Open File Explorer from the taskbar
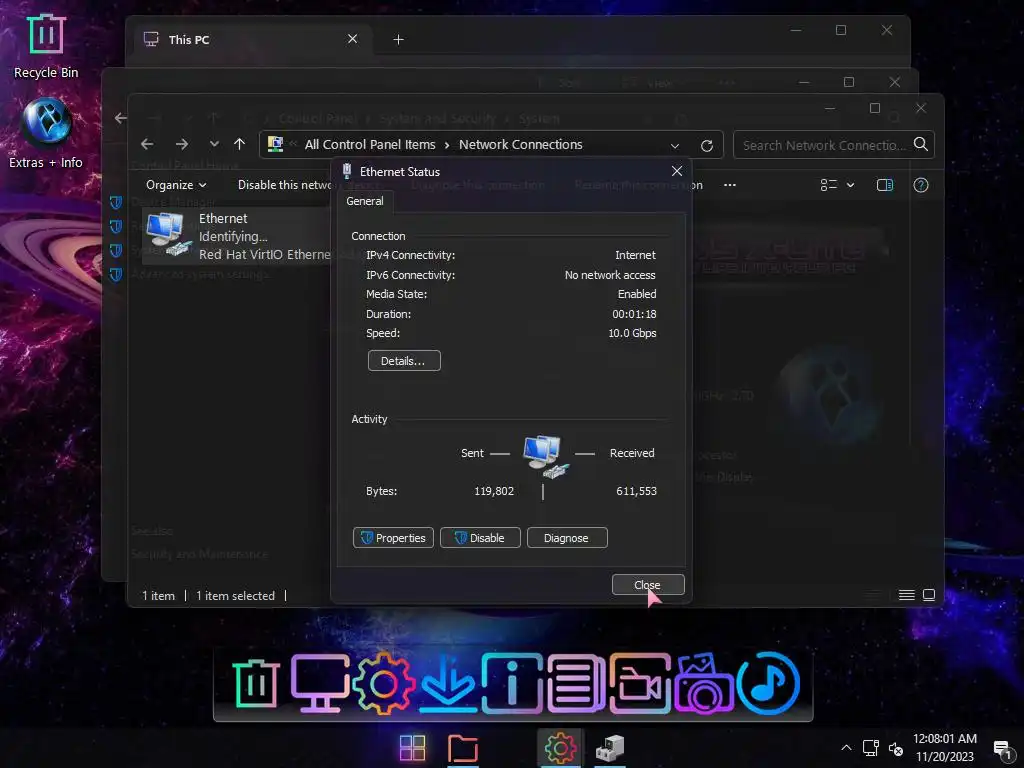The width and height of the screenshot is (1024, 768). [463, 748]
